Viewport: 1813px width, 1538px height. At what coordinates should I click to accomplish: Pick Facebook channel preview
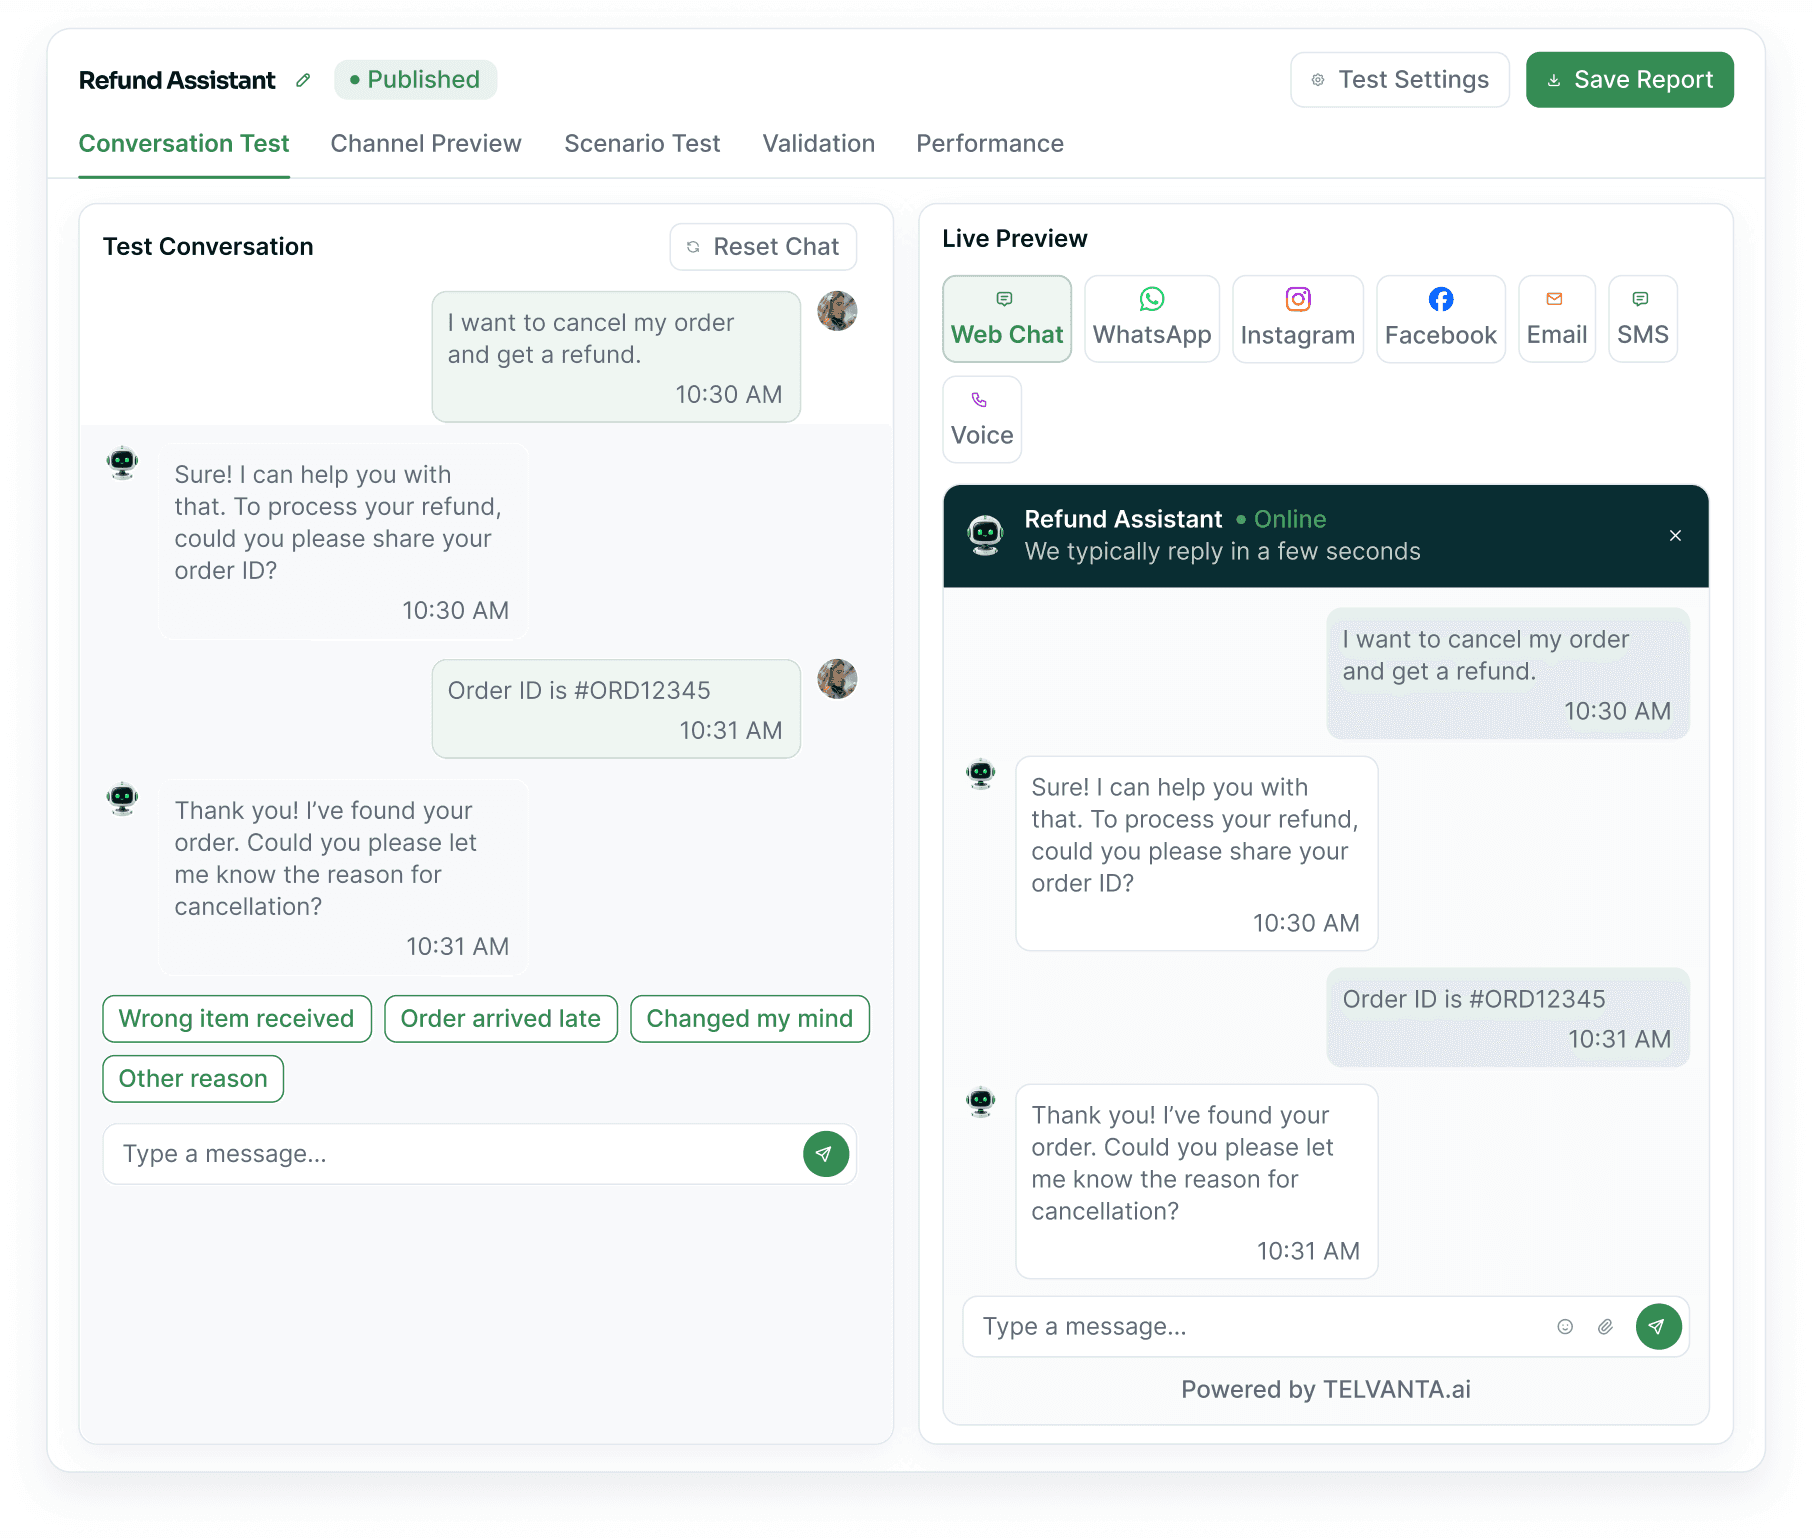(x=1441, y=319)
